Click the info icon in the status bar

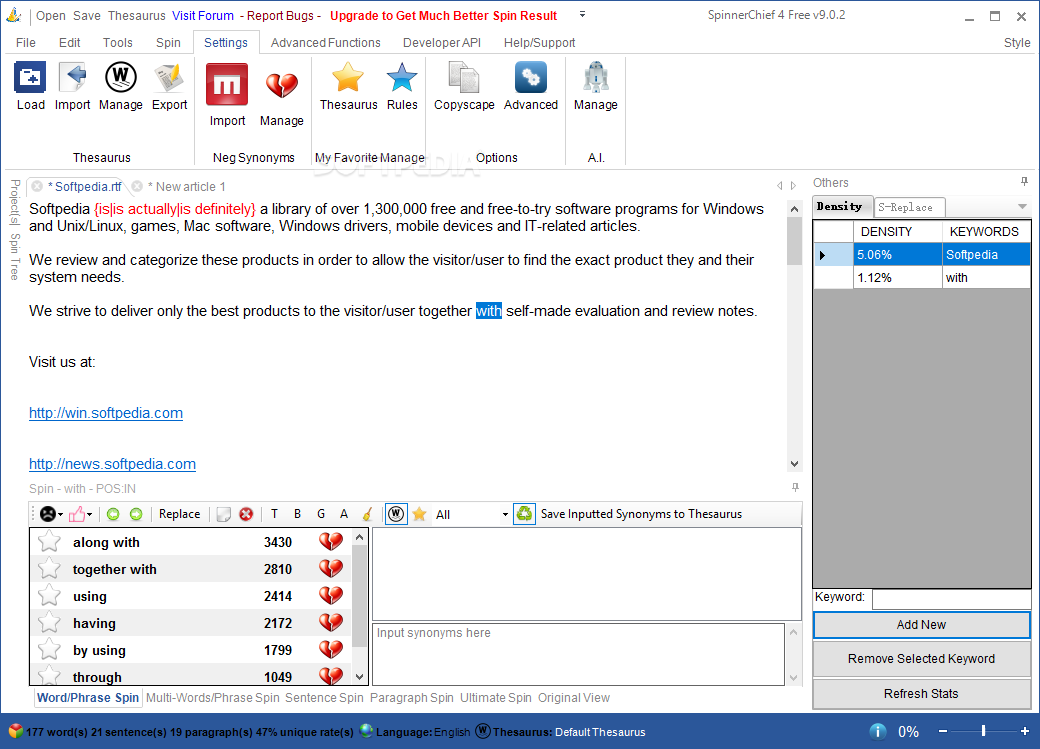tap(878, 731)
